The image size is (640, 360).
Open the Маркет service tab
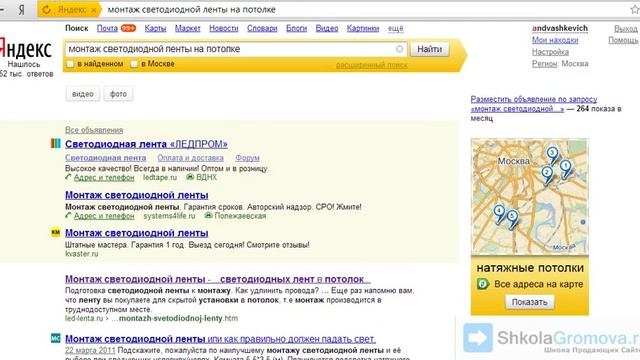pos(188,28)
